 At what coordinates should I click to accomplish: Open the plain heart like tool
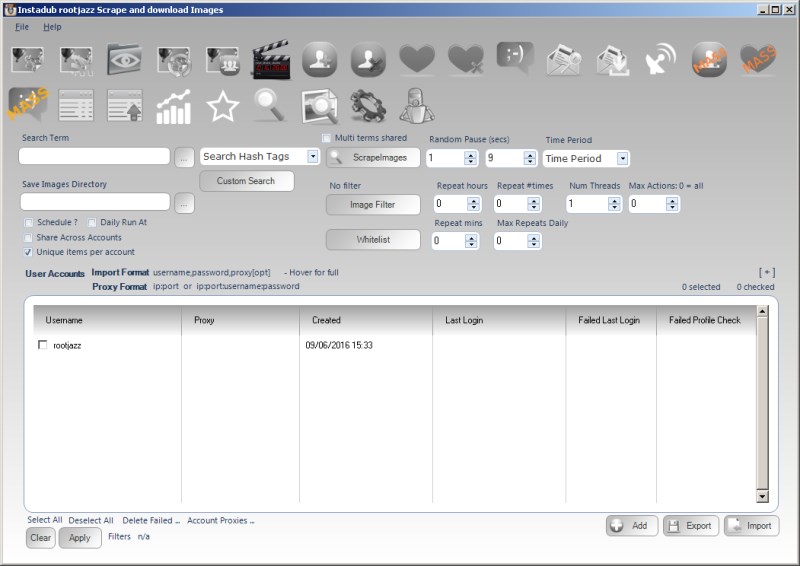[x=417, y=59]
